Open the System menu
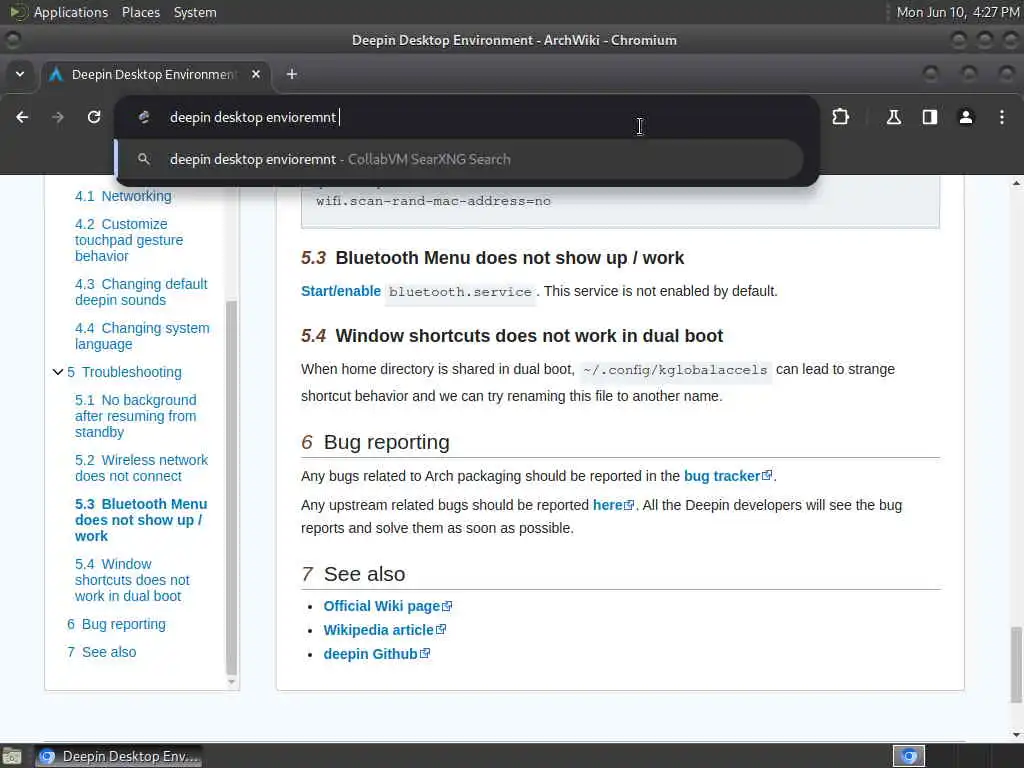 (195, 12)
